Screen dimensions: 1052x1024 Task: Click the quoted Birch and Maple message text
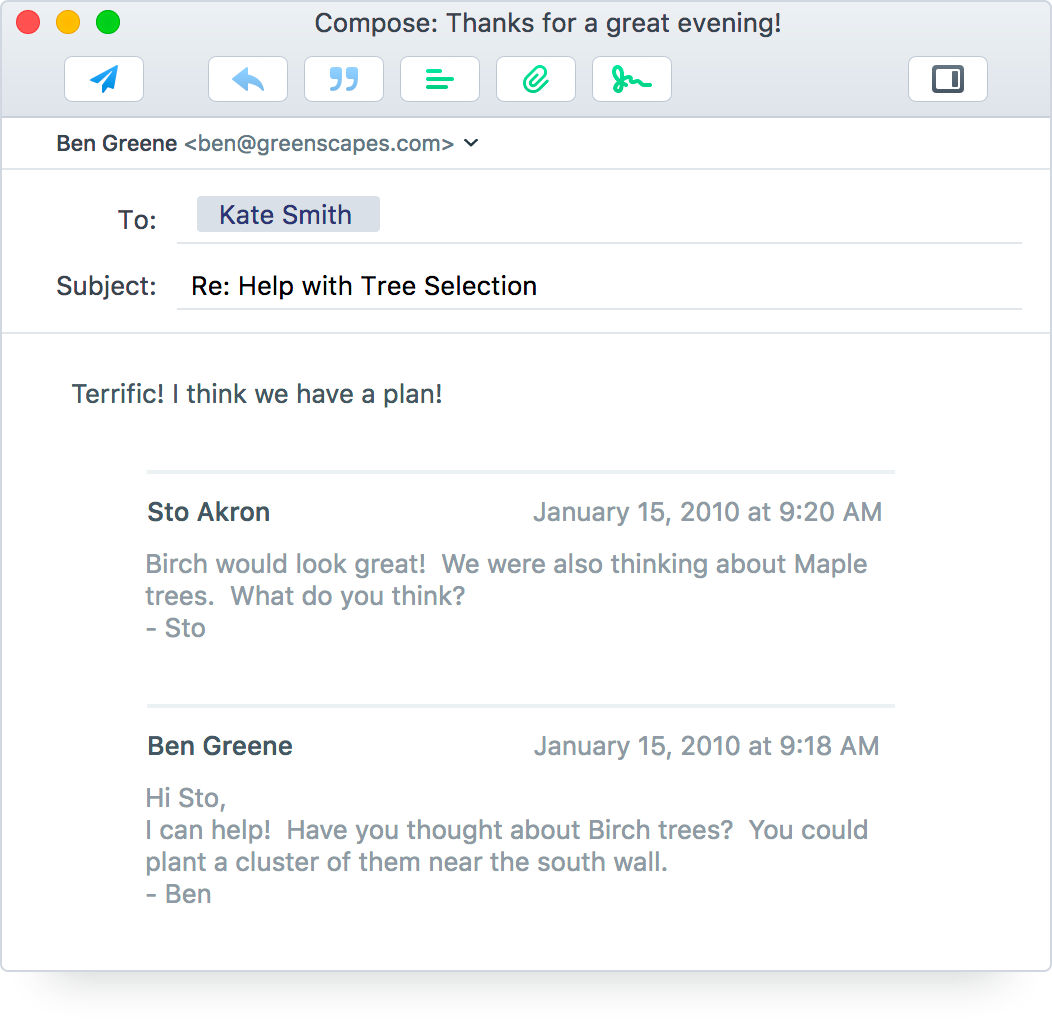[505, 580]
